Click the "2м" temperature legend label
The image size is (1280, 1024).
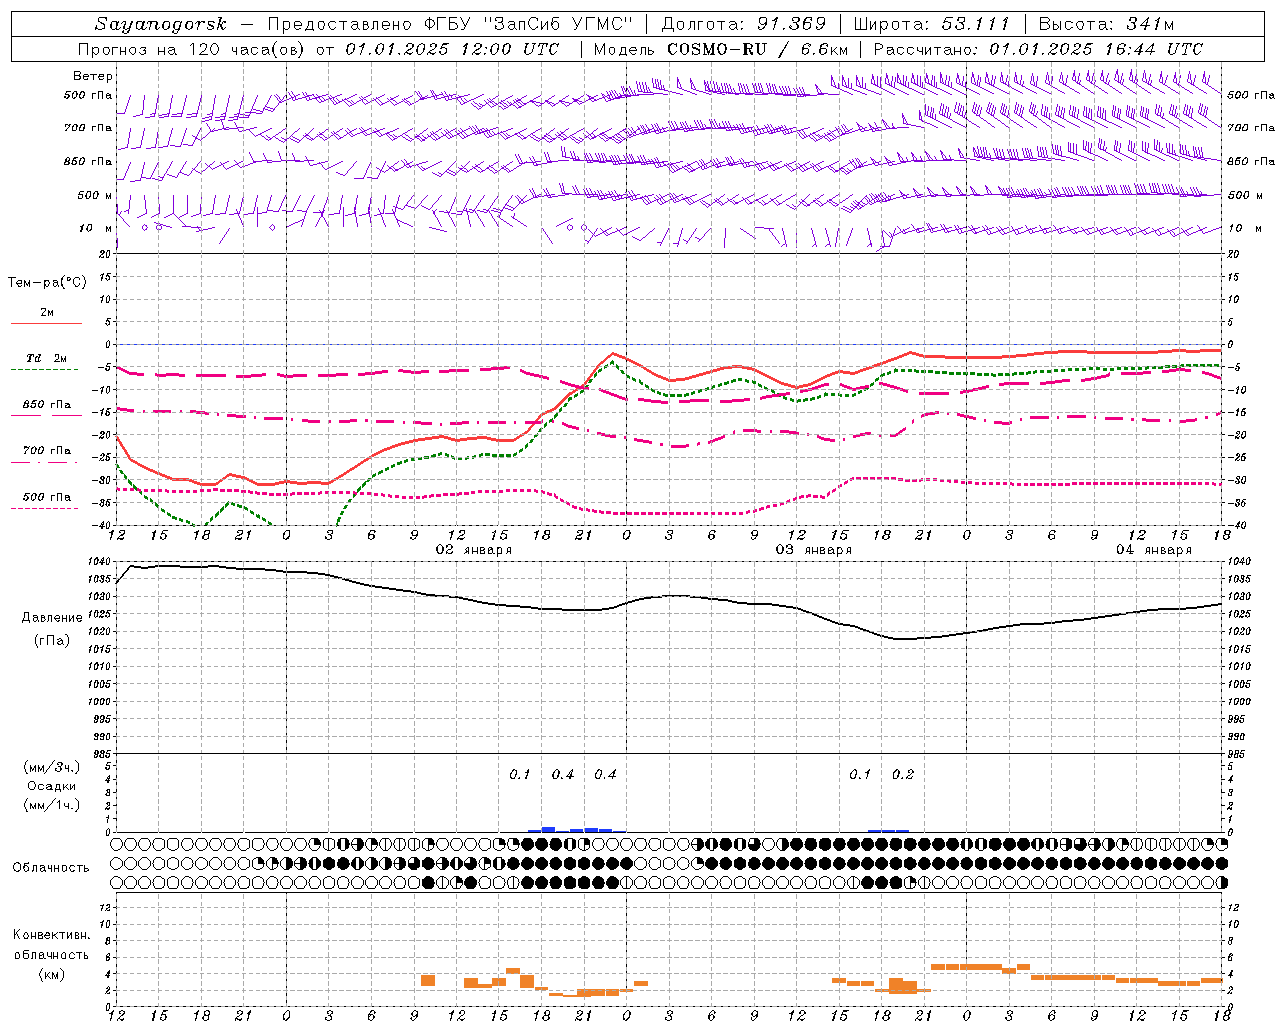pos(47,313)
